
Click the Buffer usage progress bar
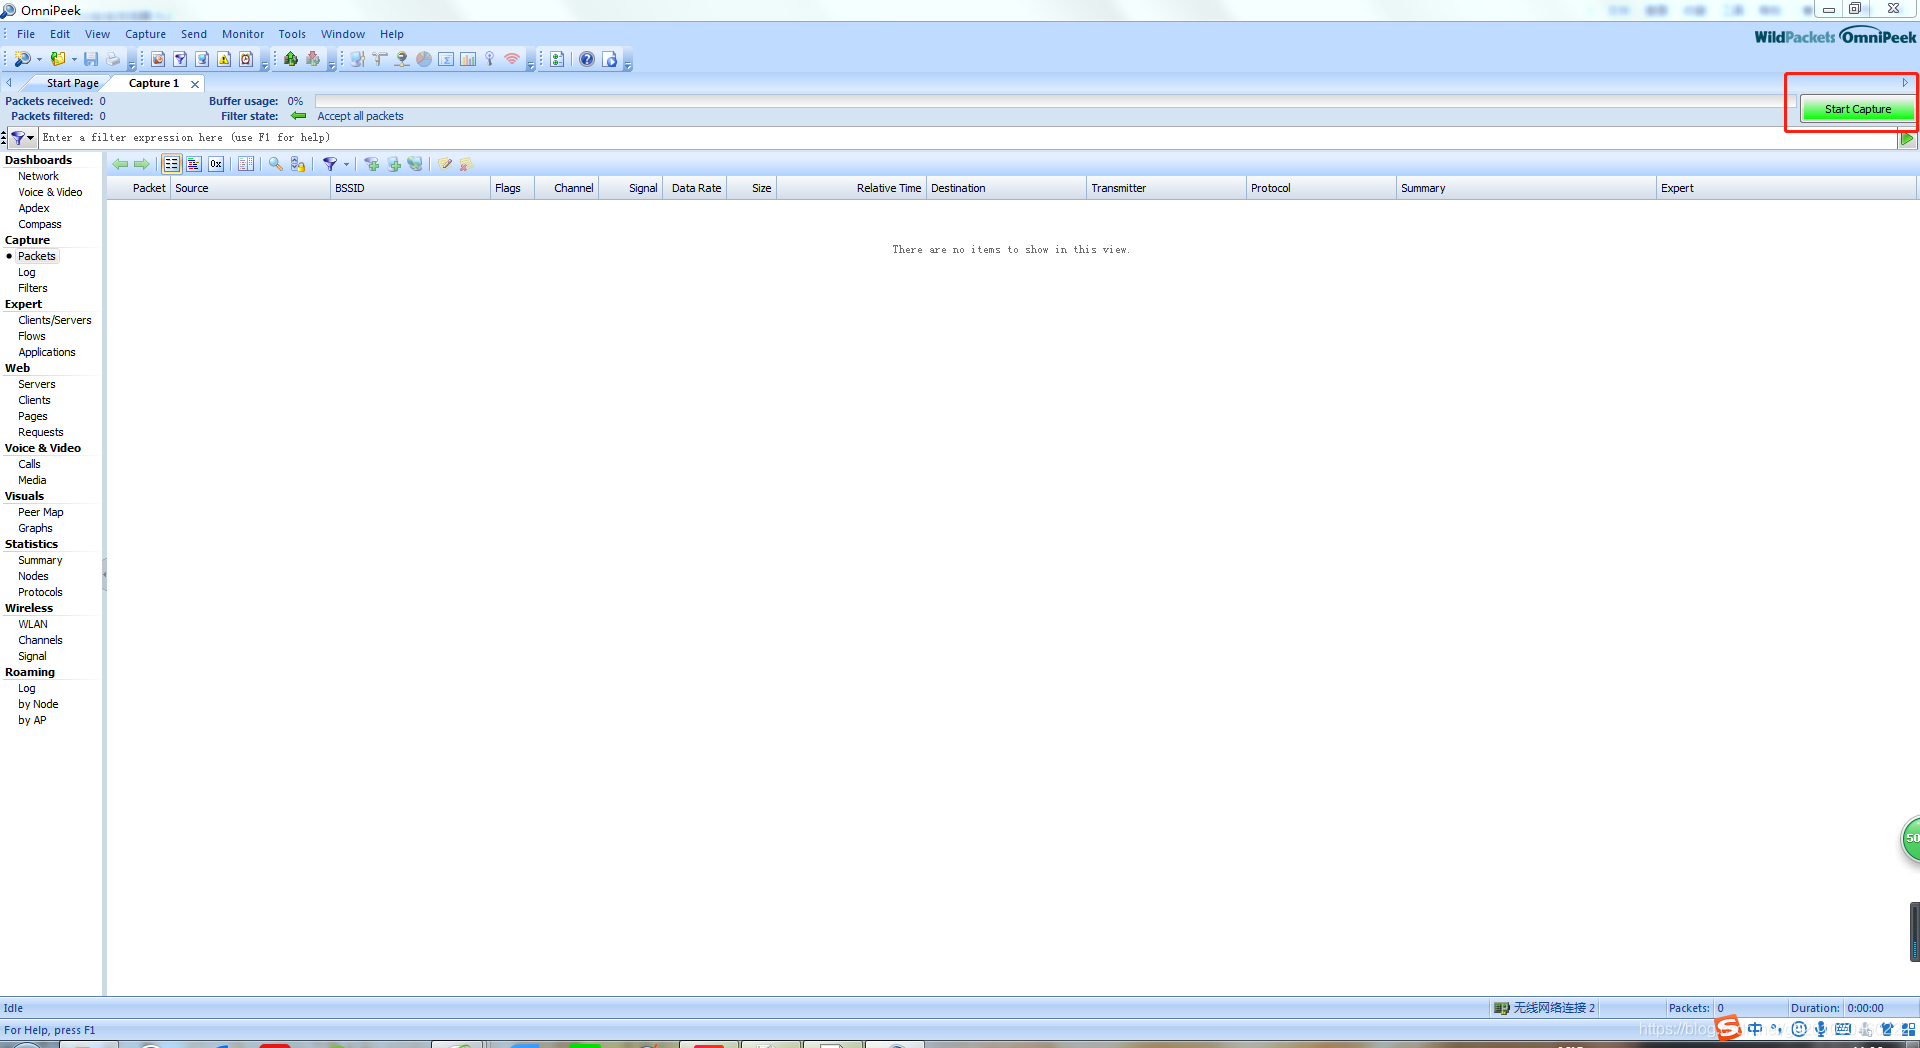click(x=1055, y=101)
